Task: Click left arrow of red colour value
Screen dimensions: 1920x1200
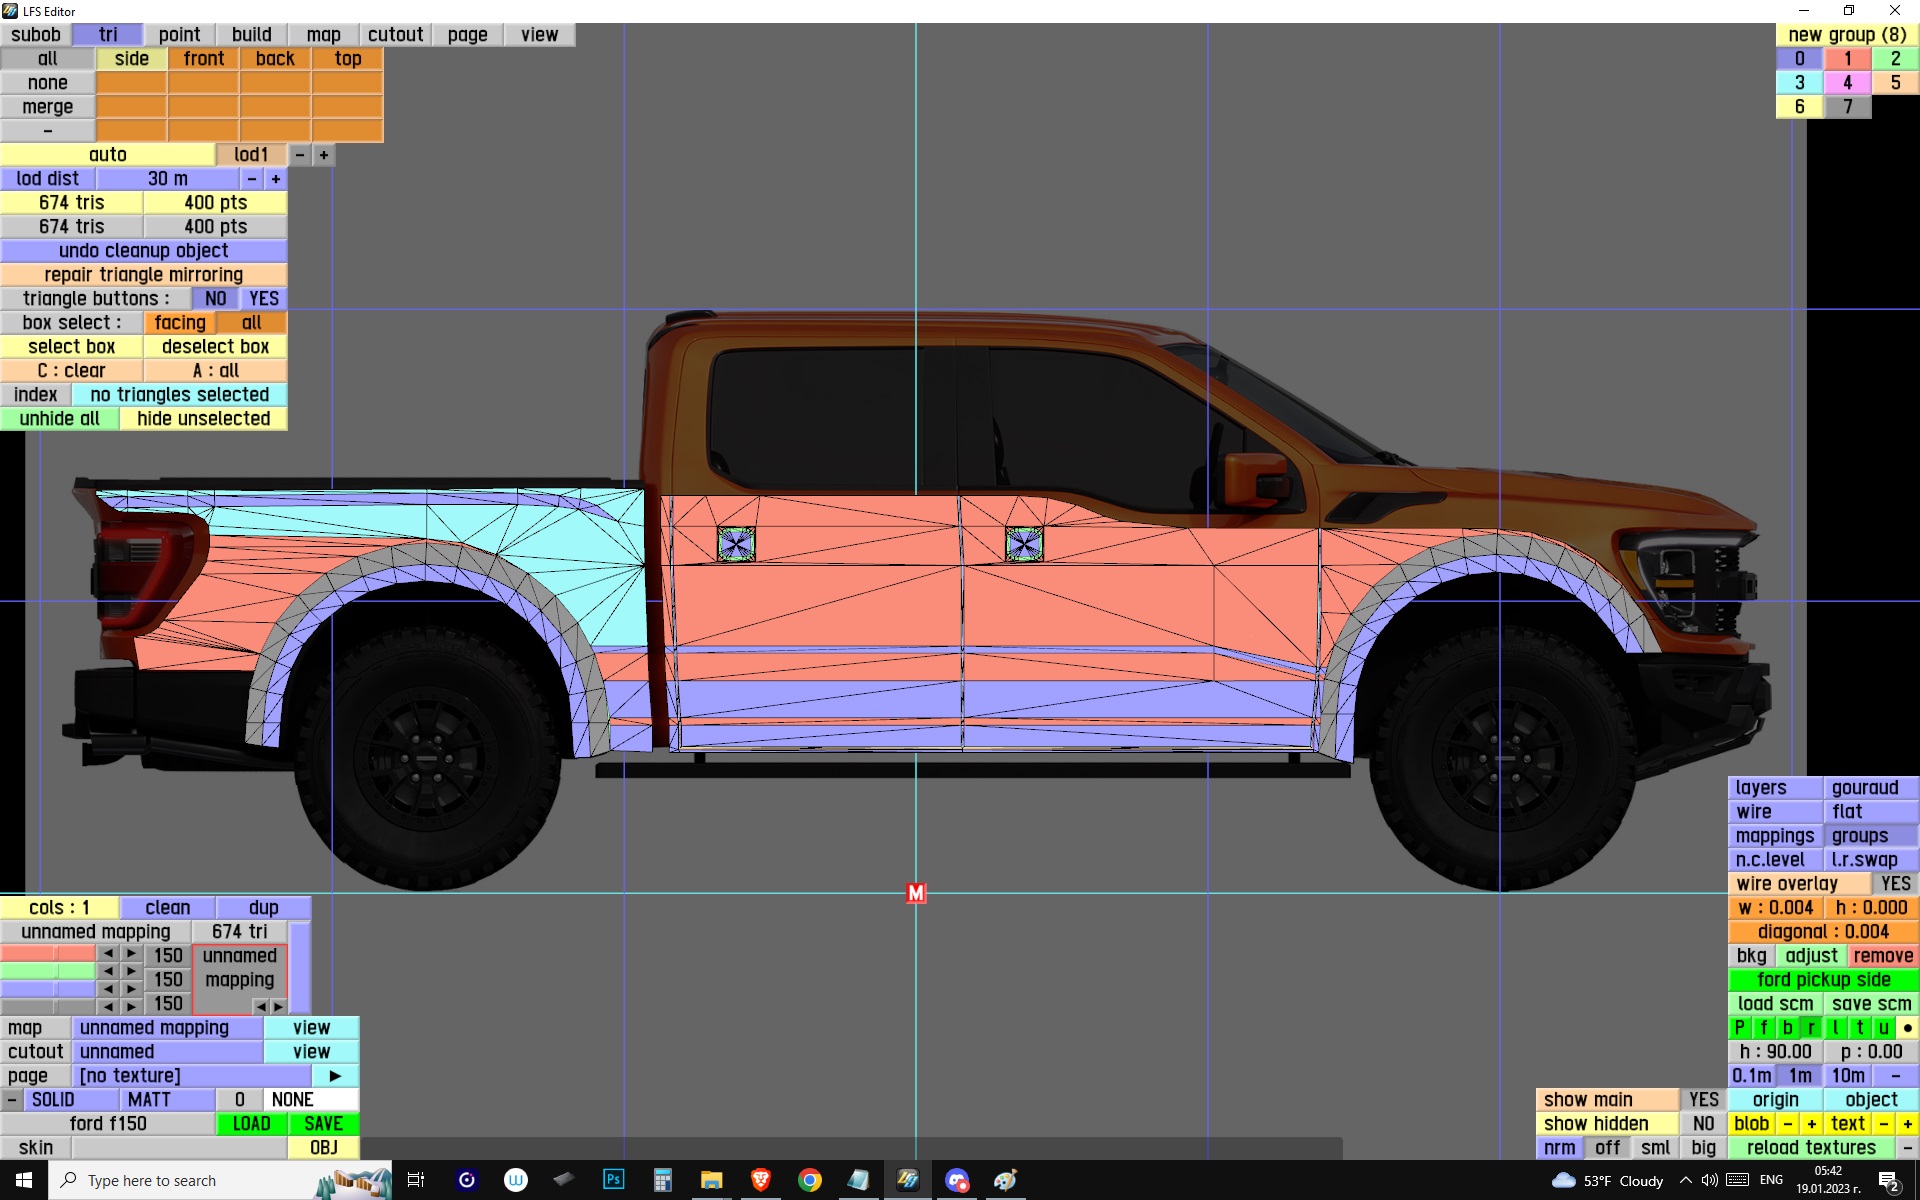Action: point(108,954)
